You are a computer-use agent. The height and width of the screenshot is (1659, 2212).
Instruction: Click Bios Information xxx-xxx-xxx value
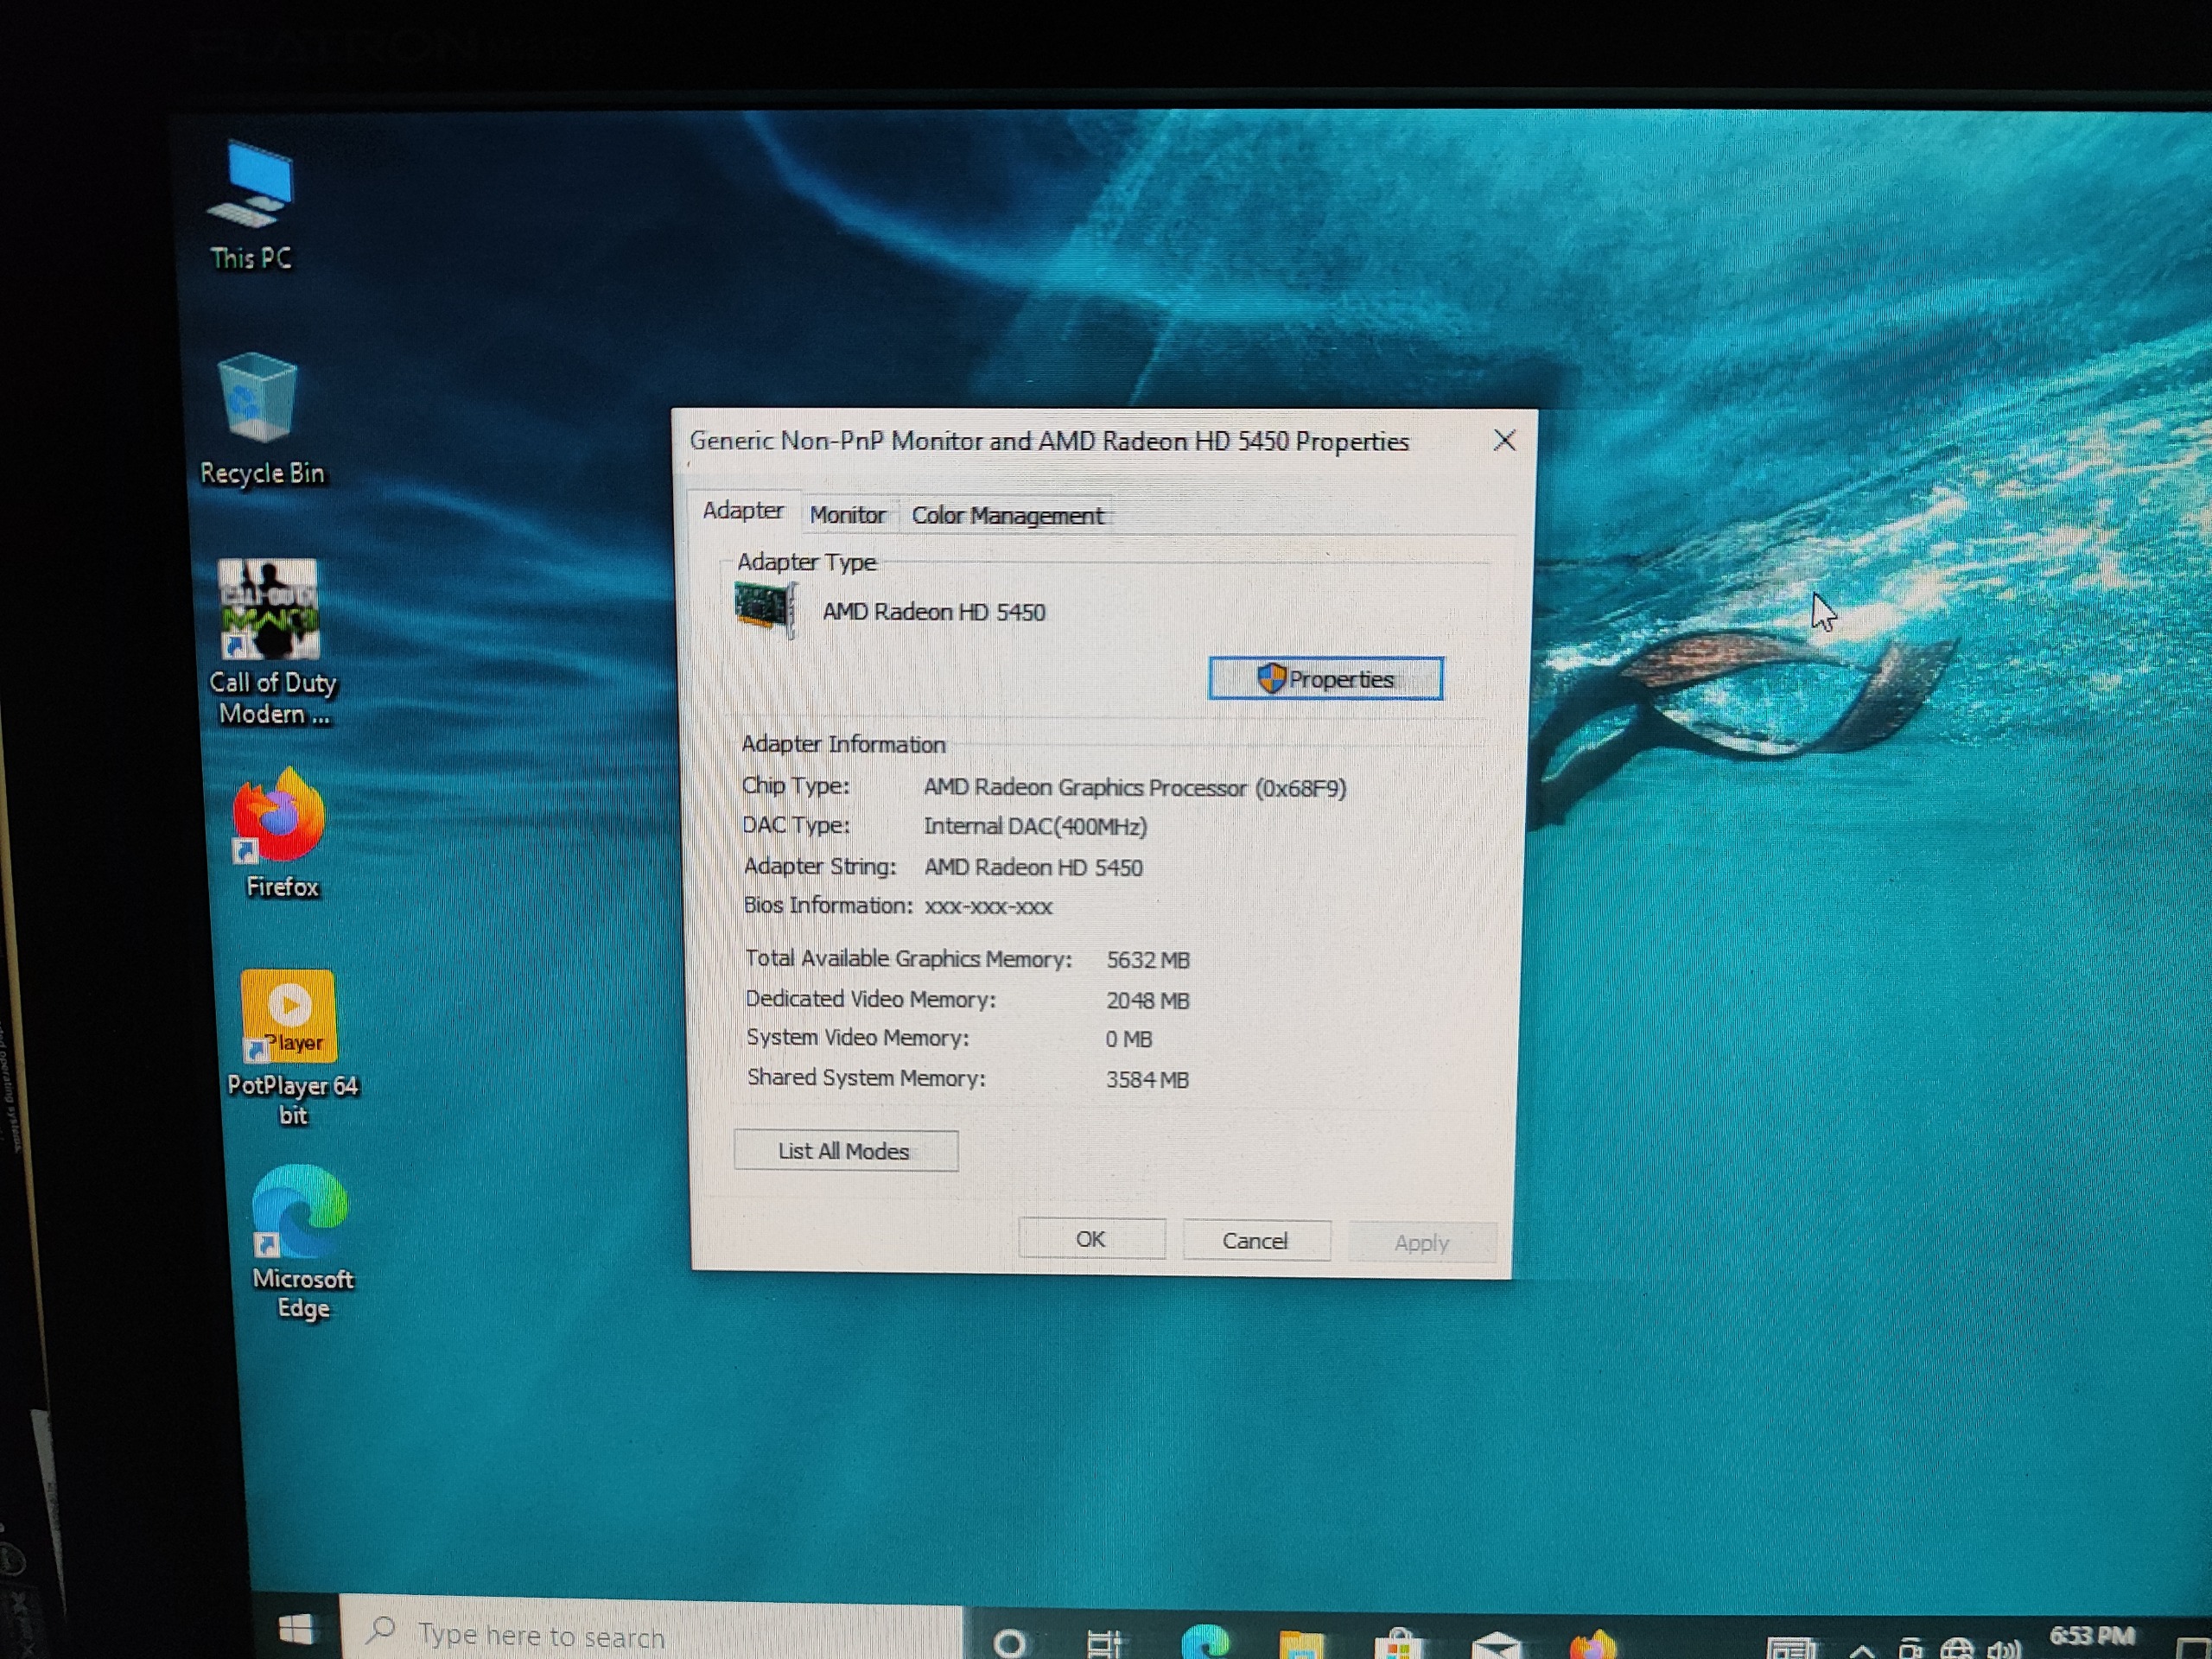pos(988,907)
